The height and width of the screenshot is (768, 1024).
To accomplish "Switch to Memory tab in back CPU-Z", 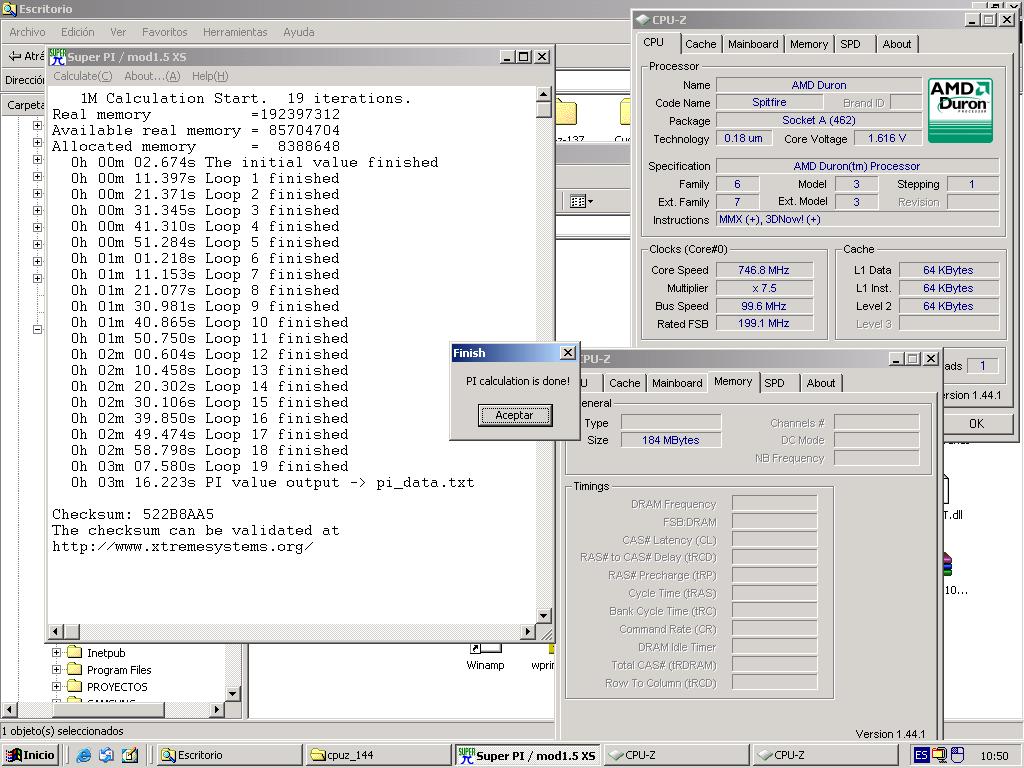I will click(x=808, y=44).
